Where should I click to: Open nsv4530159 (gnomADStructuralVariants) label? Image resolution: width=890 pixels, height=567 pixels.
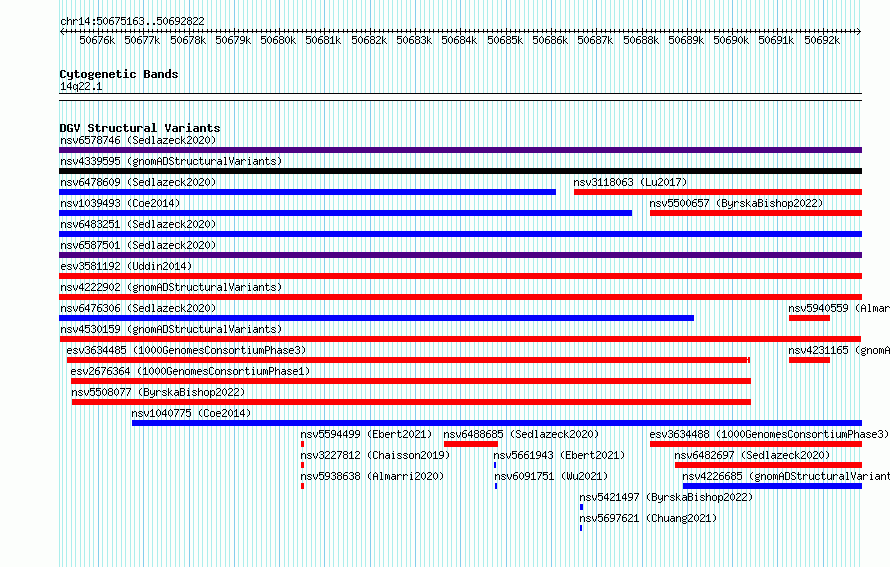coord(171,329)
